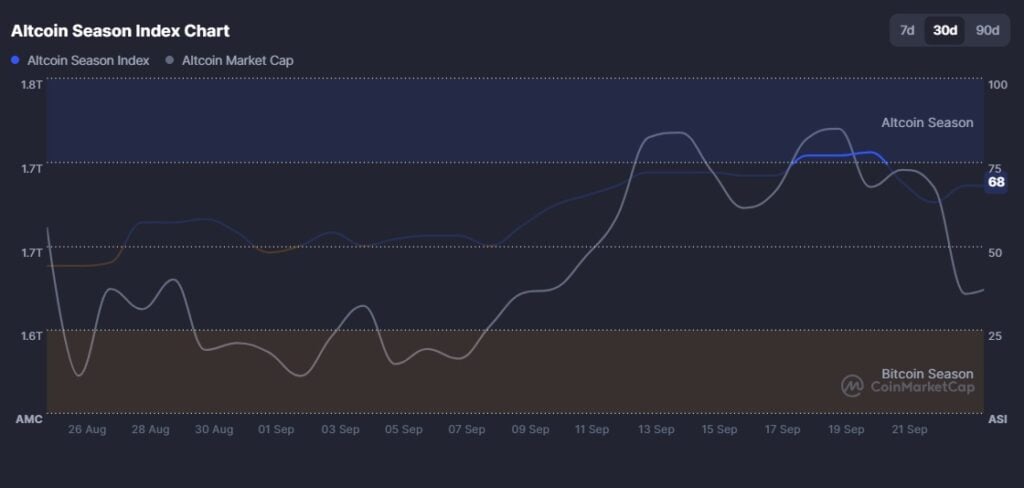Click the 50 right axis label

click(995, 252)
